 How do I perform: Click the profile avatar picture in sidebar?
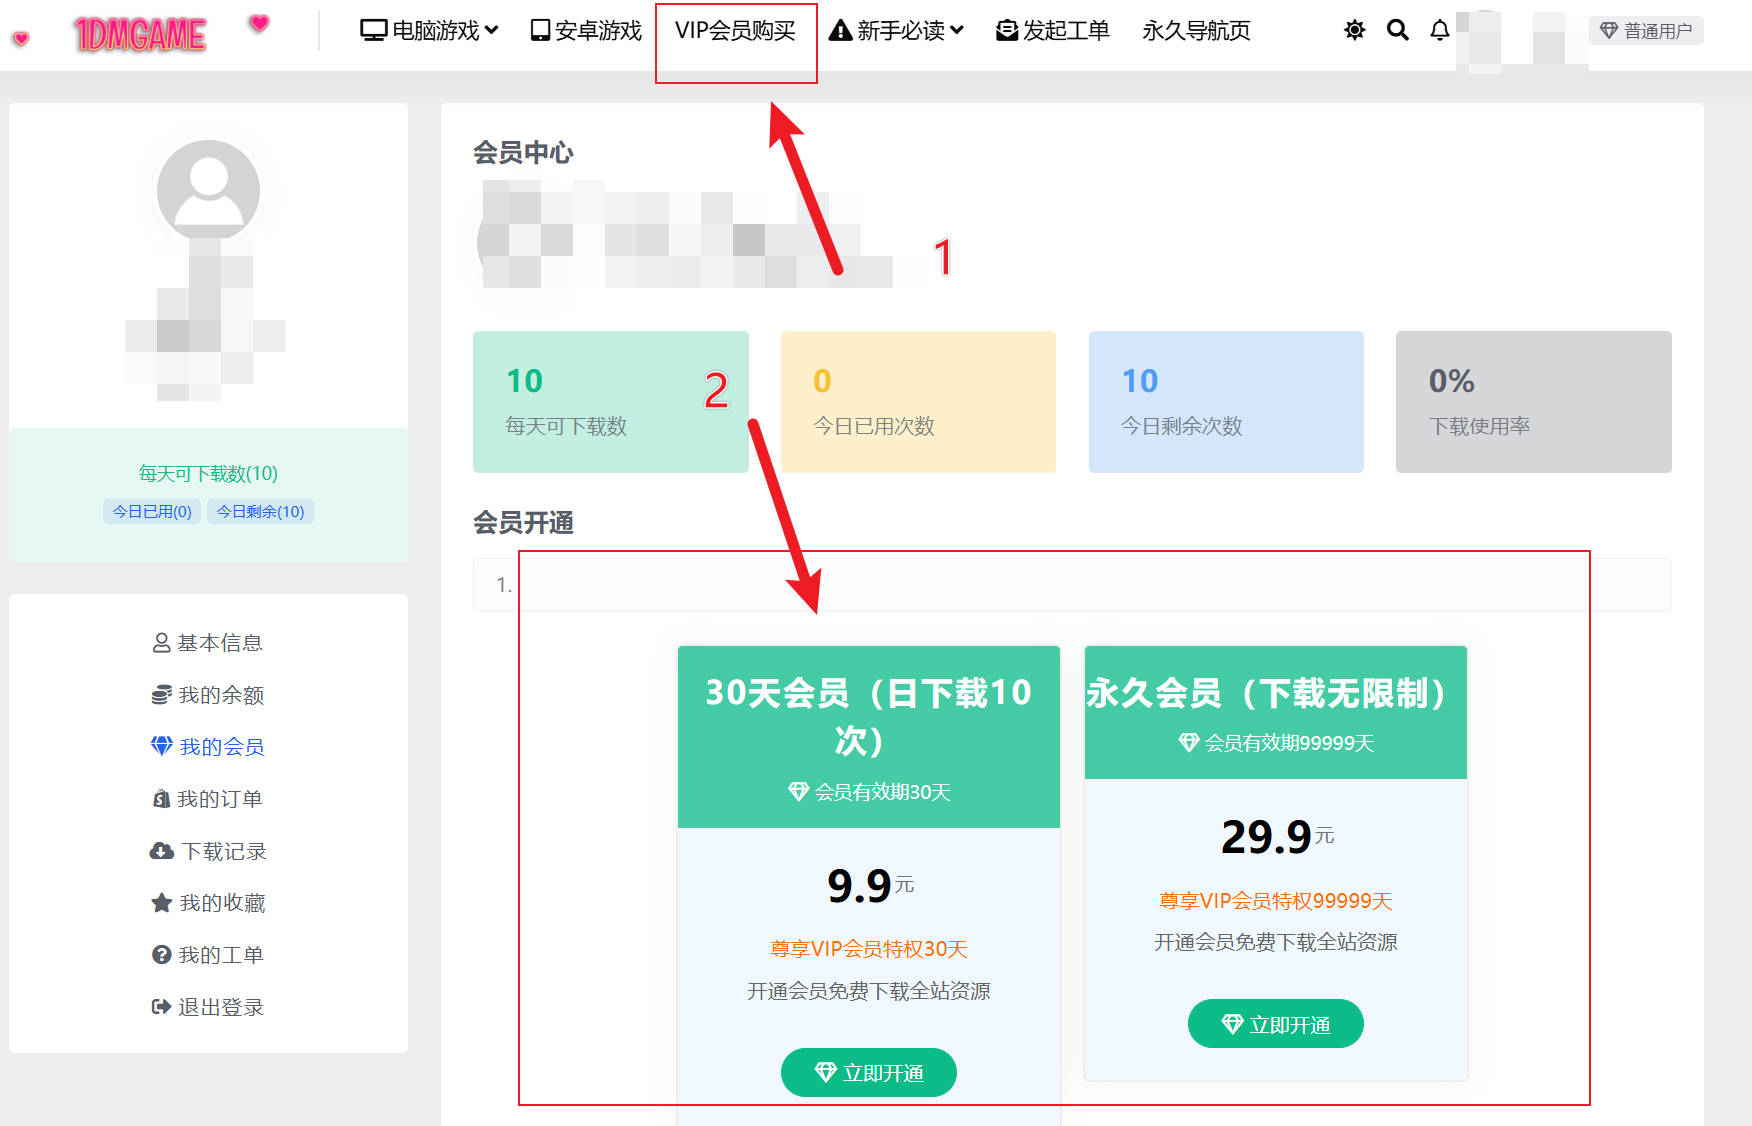tap(208, 190)
